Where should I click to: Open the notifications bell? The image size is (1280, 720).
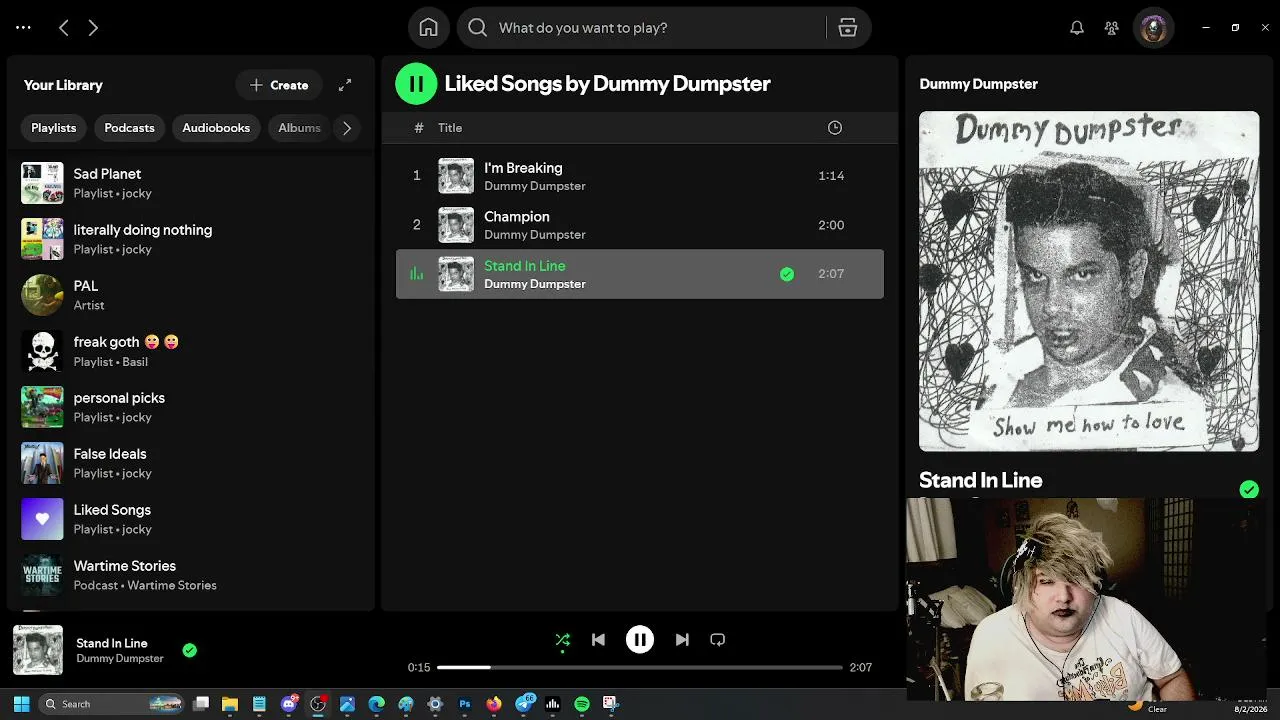(1077, 28)
